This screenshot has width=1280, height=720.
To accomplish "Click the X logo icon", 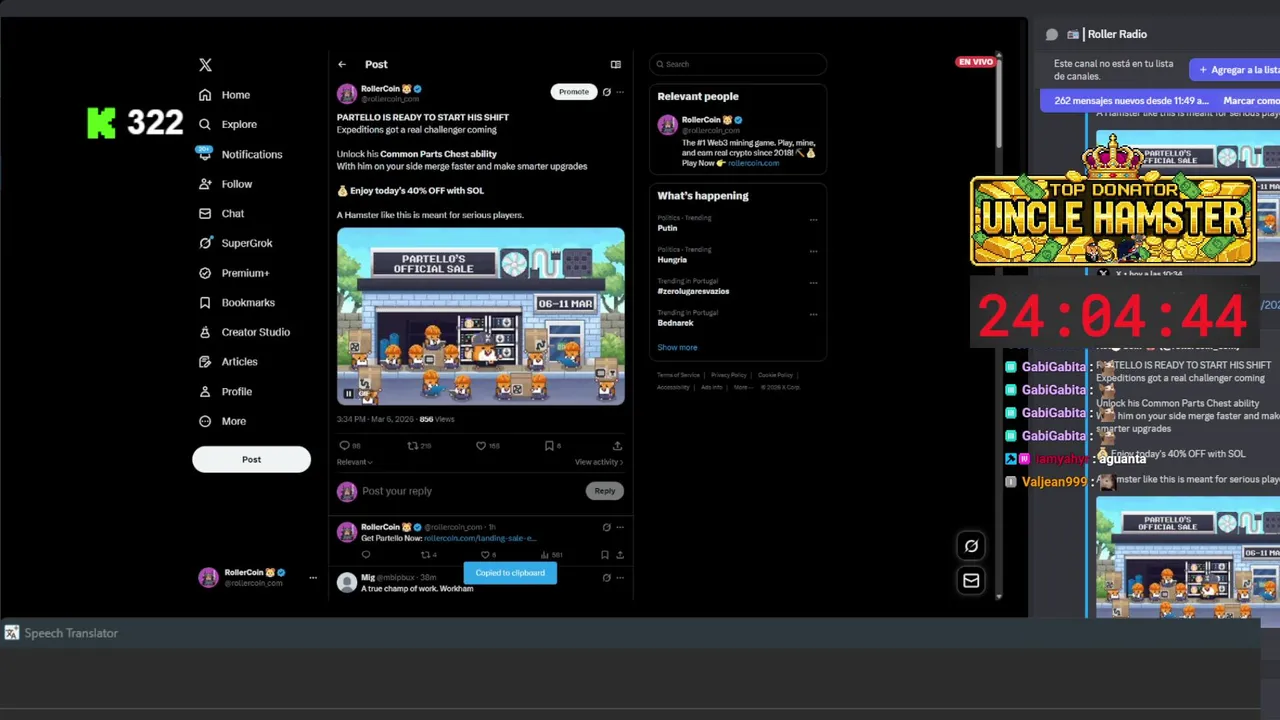I will tap(205, 65).
